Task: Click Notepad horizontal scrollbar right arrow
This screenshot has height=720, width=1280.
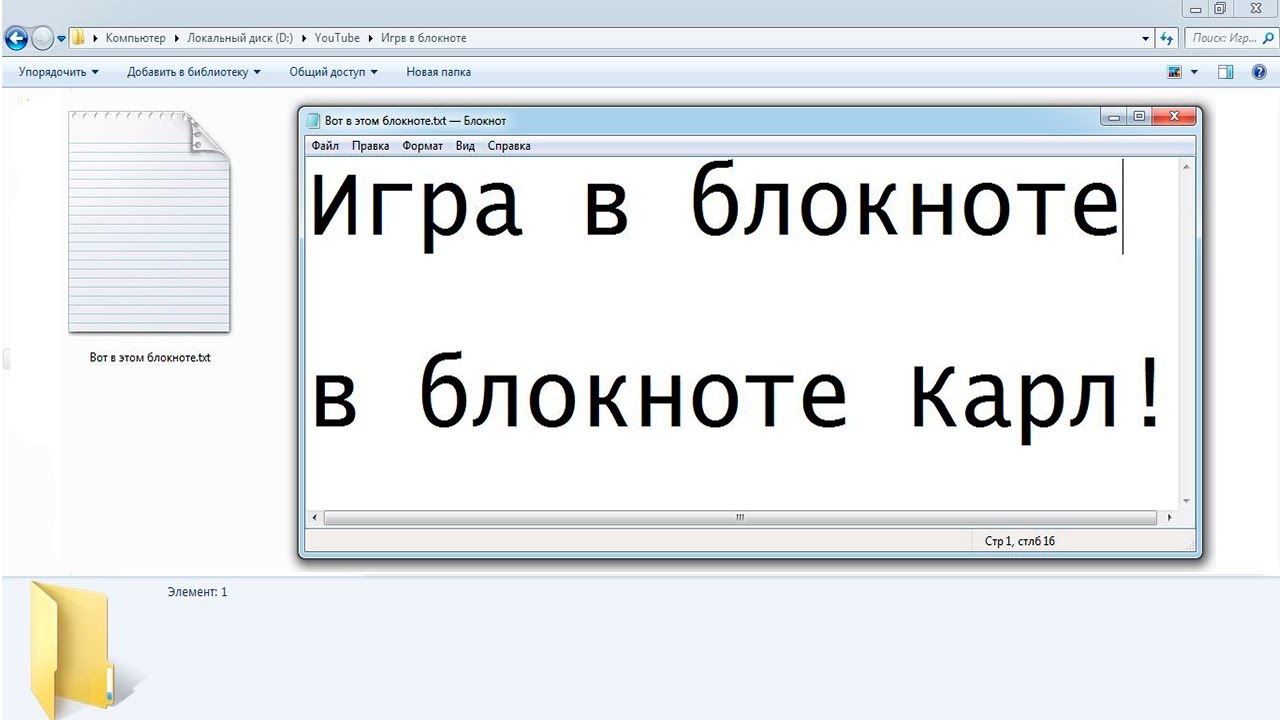Action: 1170,518
